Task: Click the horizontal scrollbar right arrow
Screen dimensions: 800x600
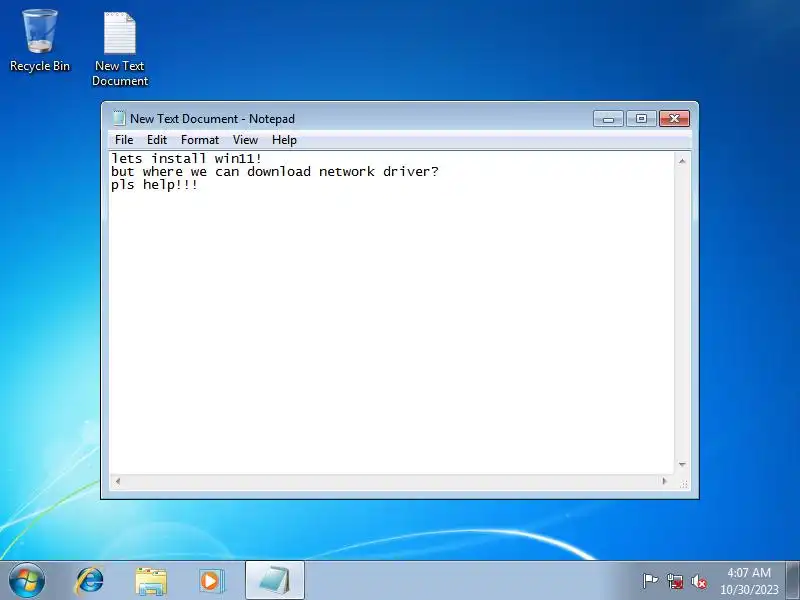Action: [664, 481]
